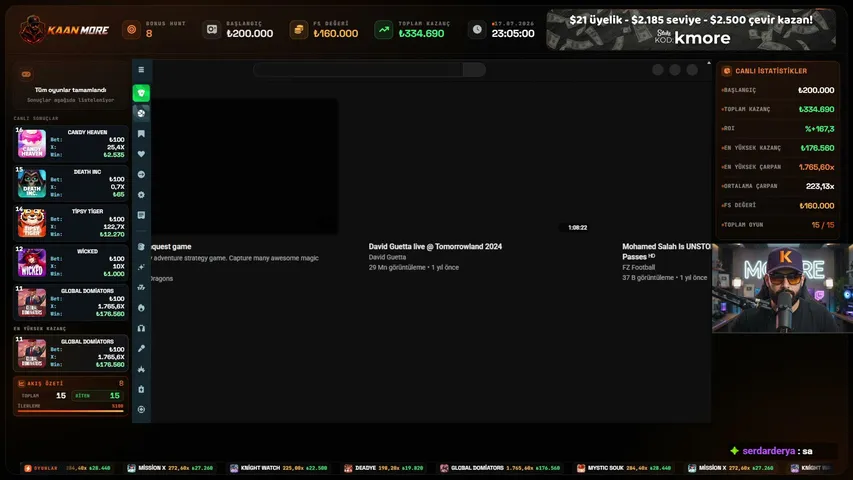Screen dimensions: 853x480
Task: Open the flame icon in sidebar
Action: tap(141, 308)
